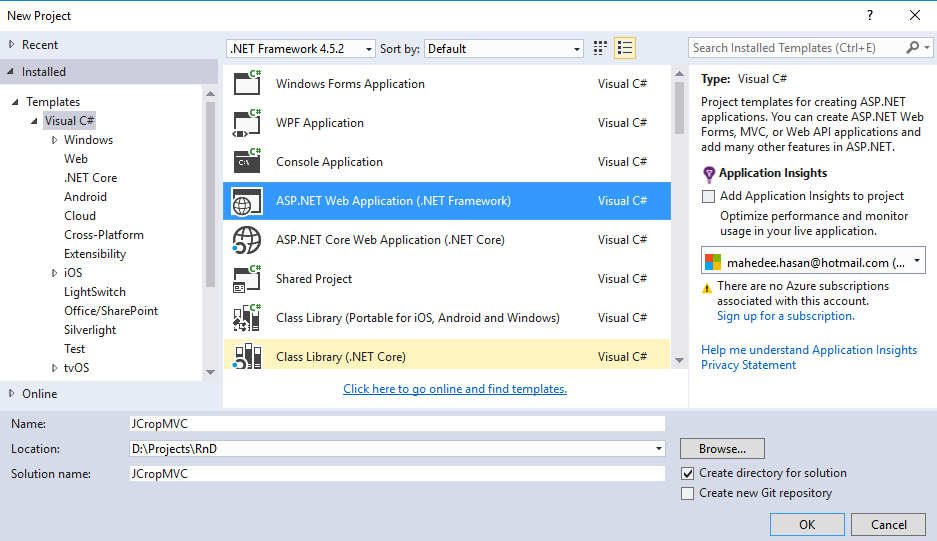
Task: Click the Shared Project template icon
Action: [247, 279]
